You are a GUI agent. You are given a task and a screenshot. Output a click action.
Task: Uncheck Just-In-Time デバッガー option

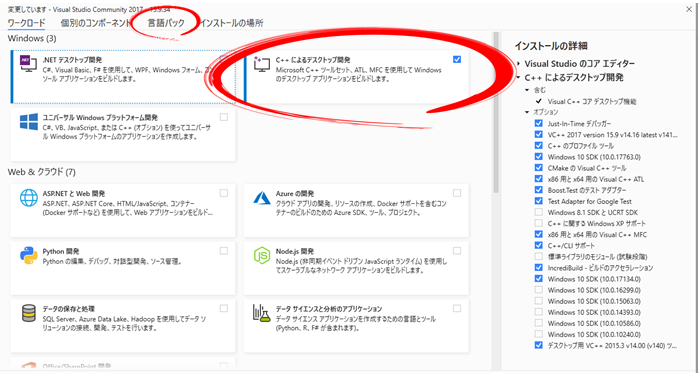[539, 123]
